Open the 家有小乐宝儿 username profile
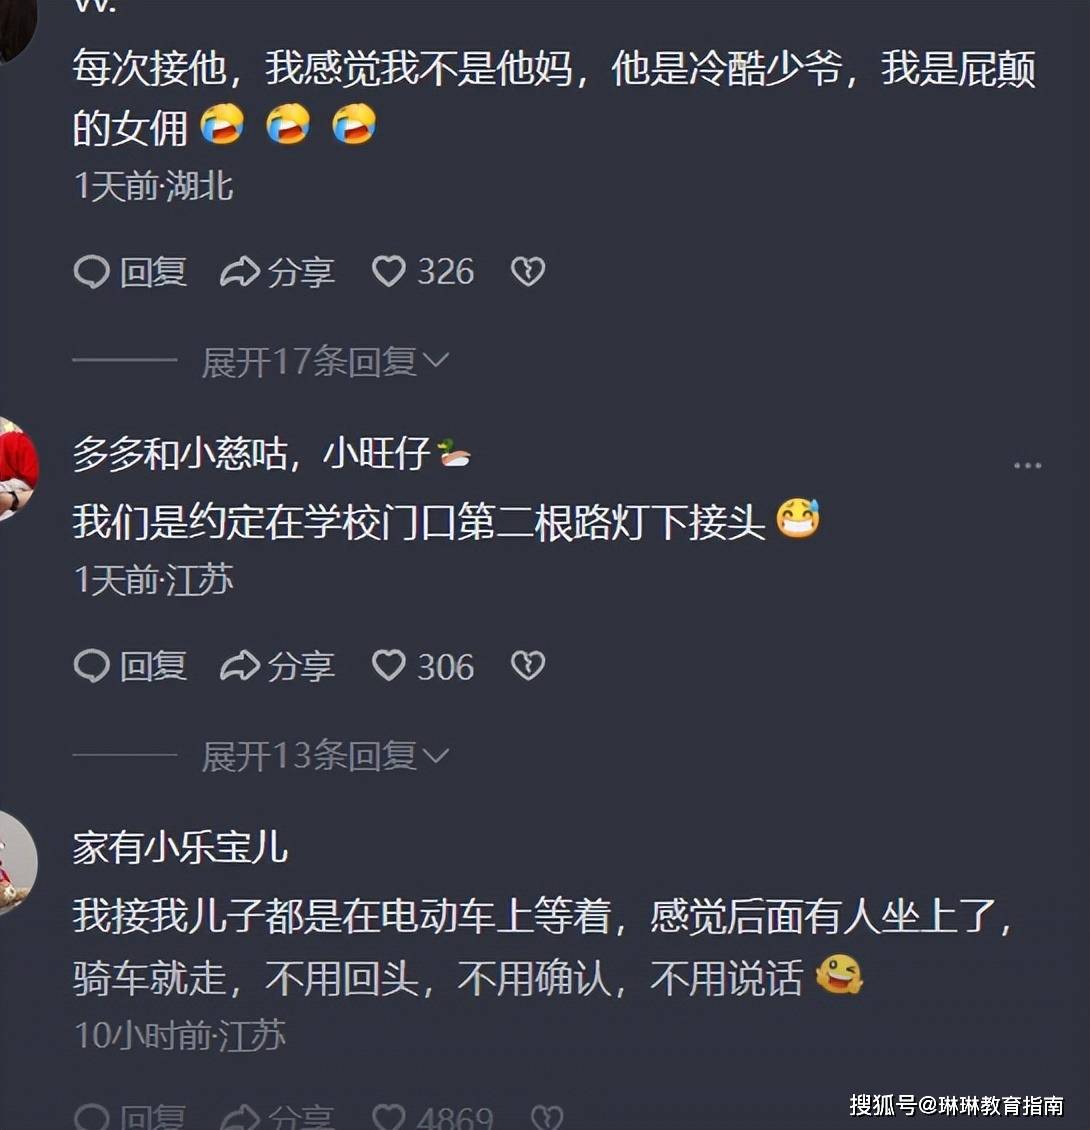 (180, 847)
